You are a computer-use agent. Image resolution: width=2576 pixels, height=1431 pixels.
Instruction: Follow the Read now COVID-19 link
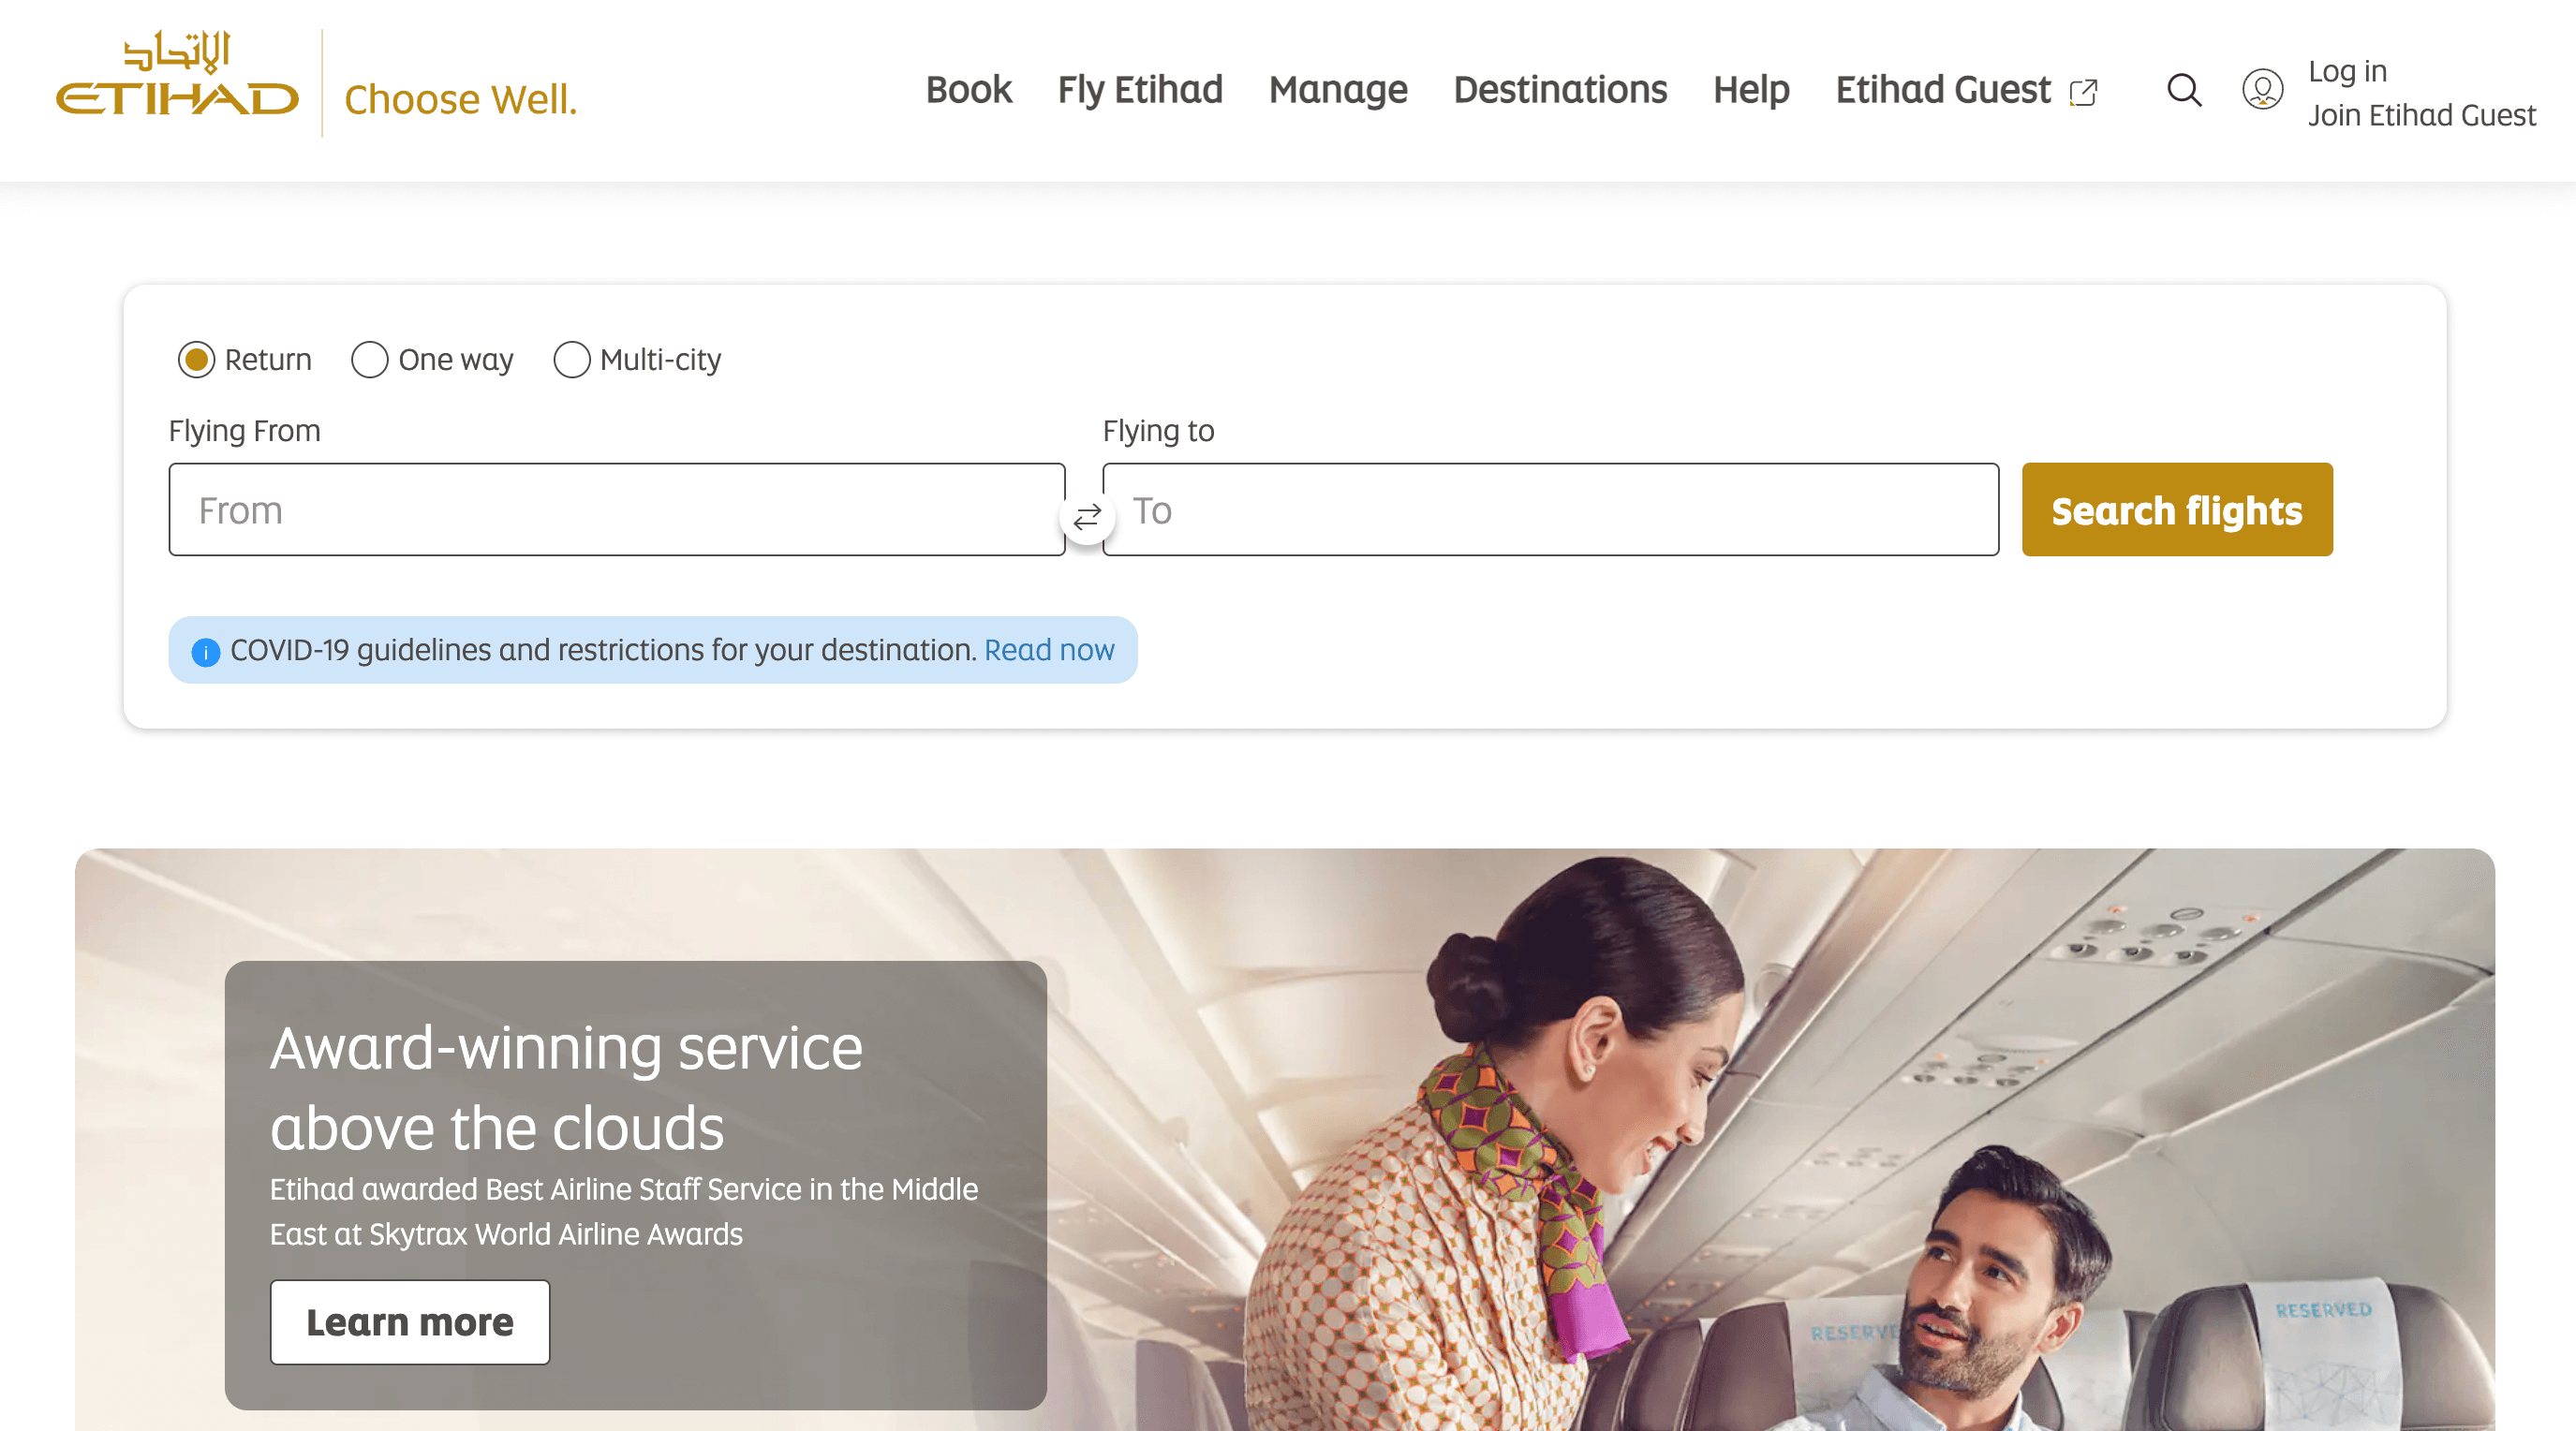[x=1049, y=650]
